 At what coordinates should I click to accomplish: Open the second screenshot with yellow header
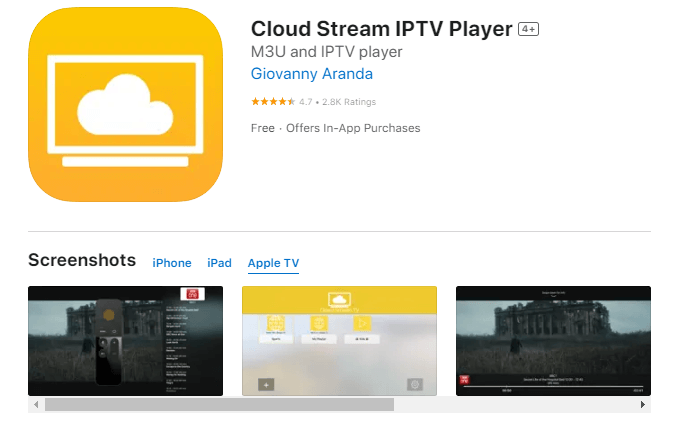point(339,341)
